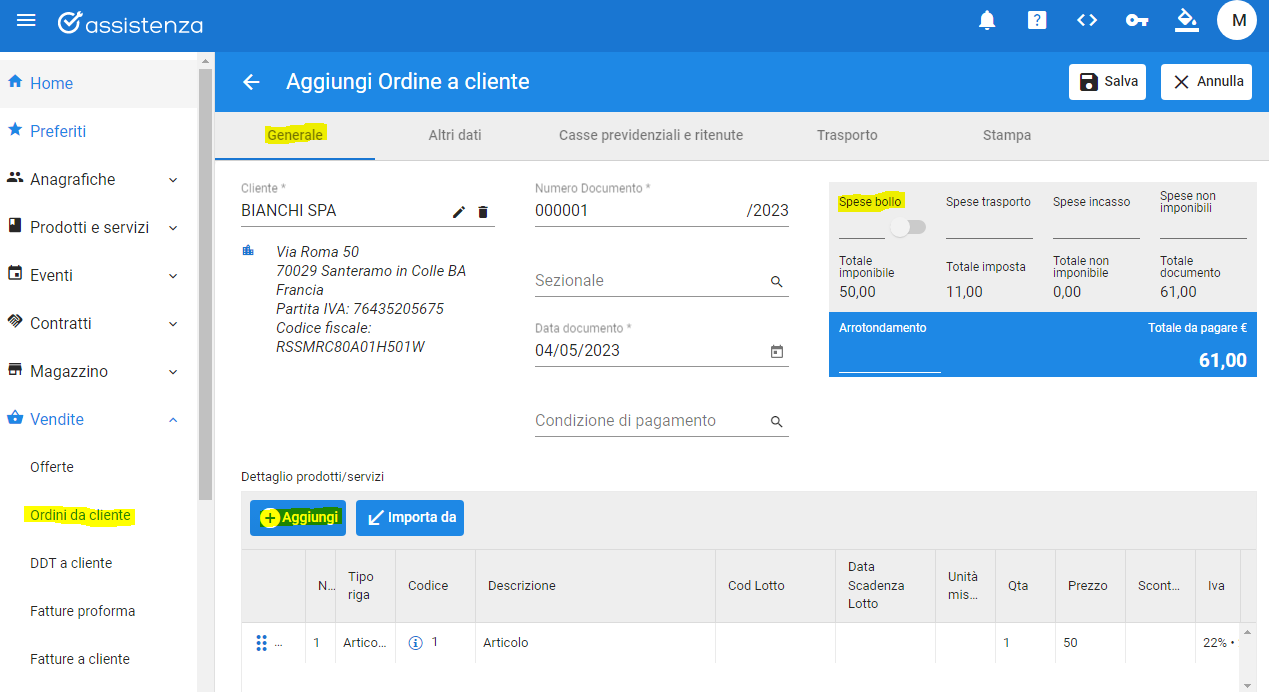
Task: Click the Numero Documento field
Action: 662,211
